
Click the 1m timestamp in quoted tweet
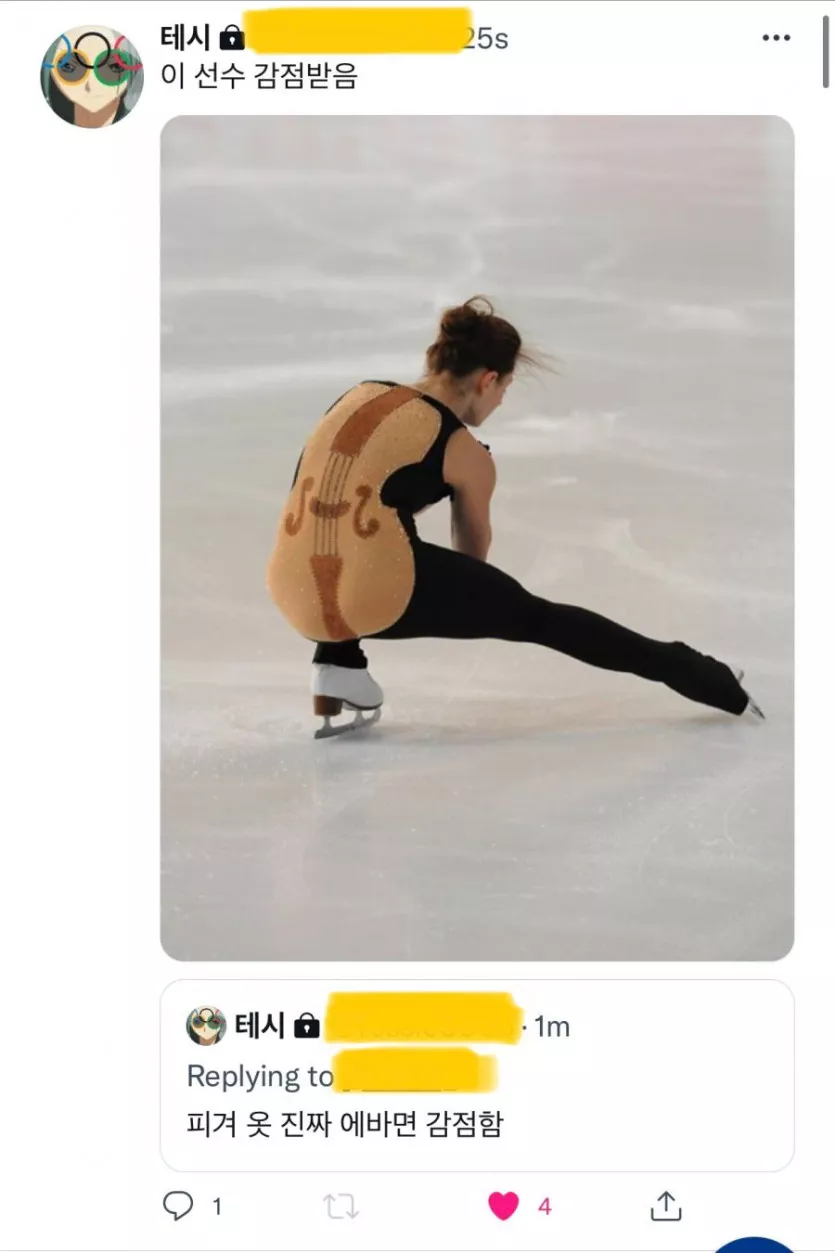pos(551,1026)
